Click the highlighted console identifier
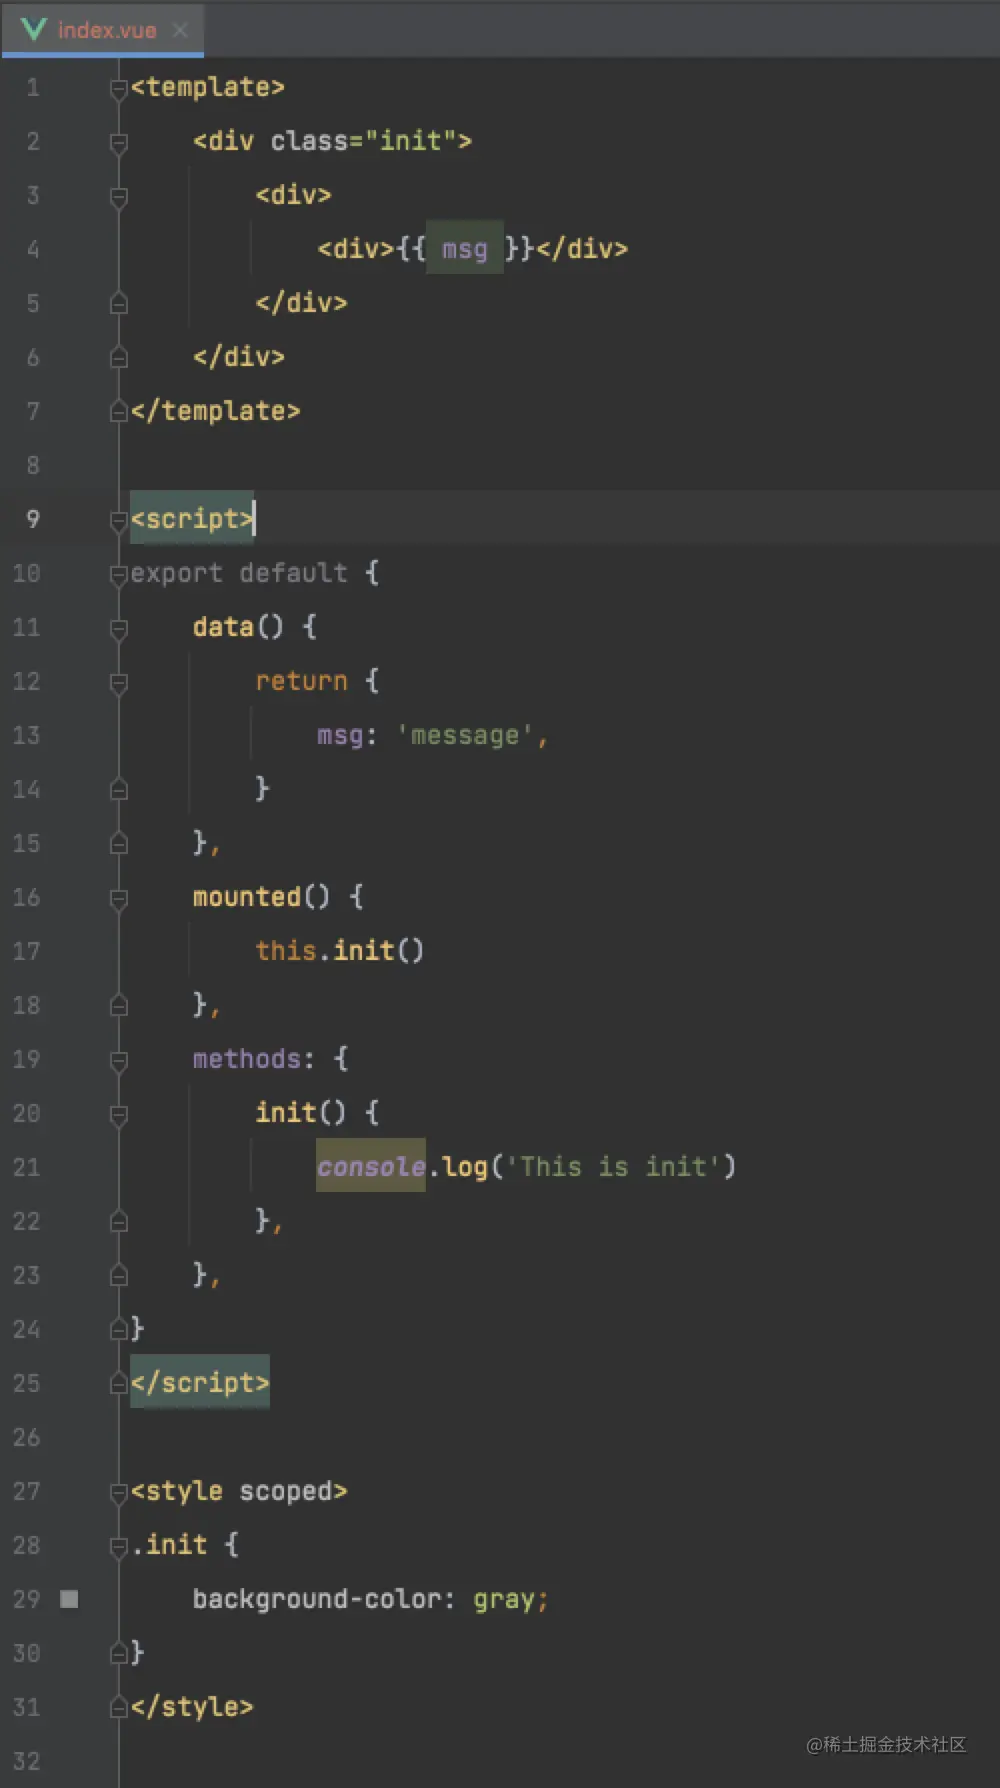Screen dimensions: 1000x1788 coord(371,1166)
